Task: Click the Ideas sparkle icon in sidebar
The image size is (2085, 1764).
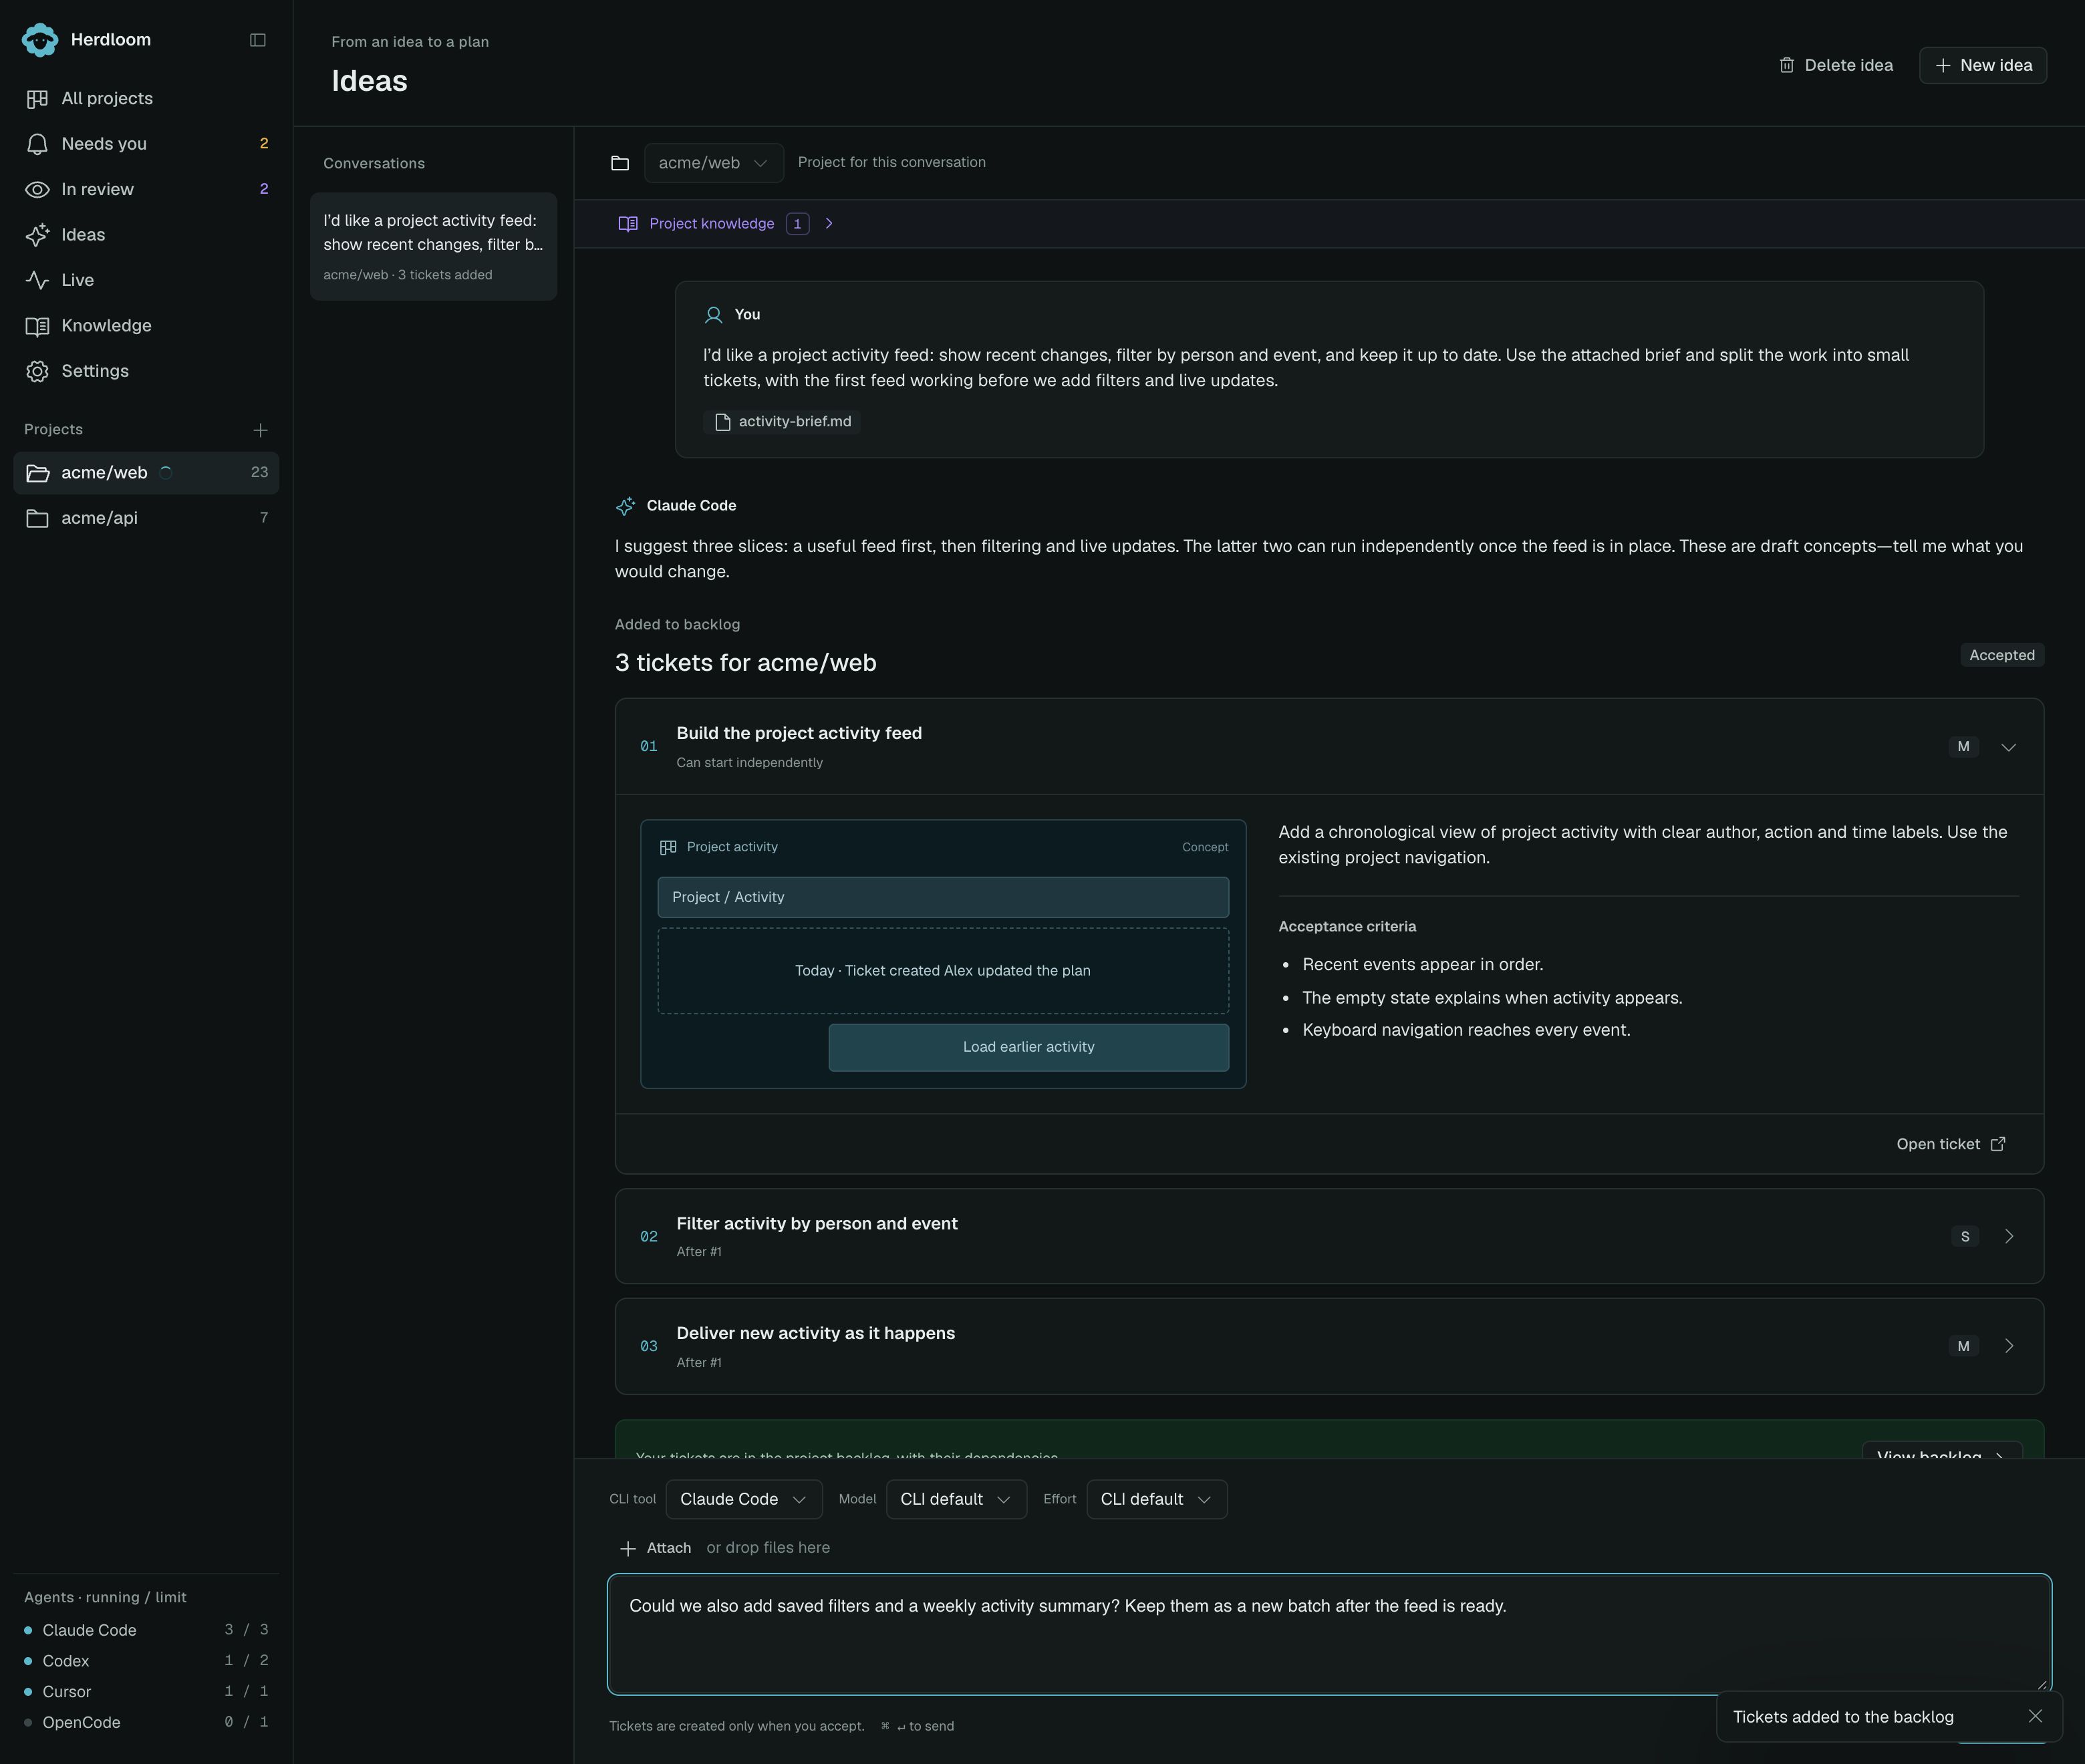Action: (x=37, y=235)
